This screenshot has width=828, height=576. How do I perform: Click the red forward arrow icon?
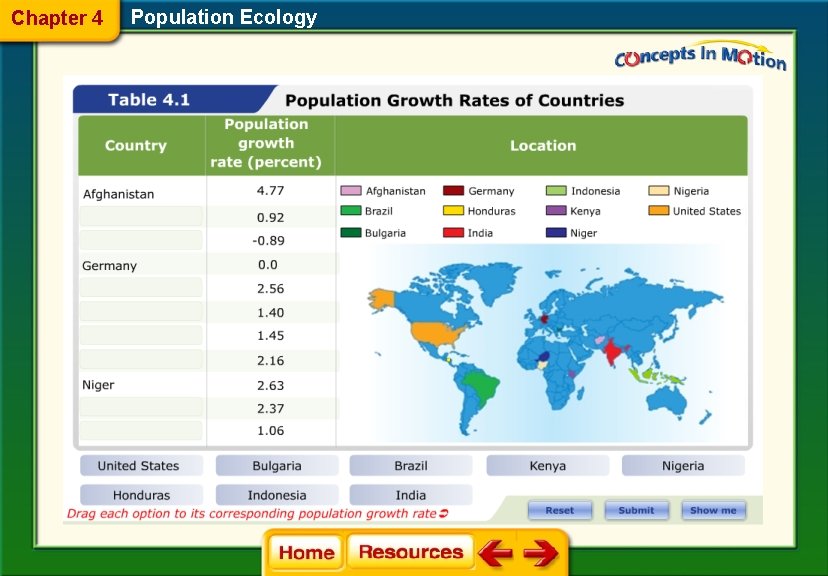coord(541,553)
